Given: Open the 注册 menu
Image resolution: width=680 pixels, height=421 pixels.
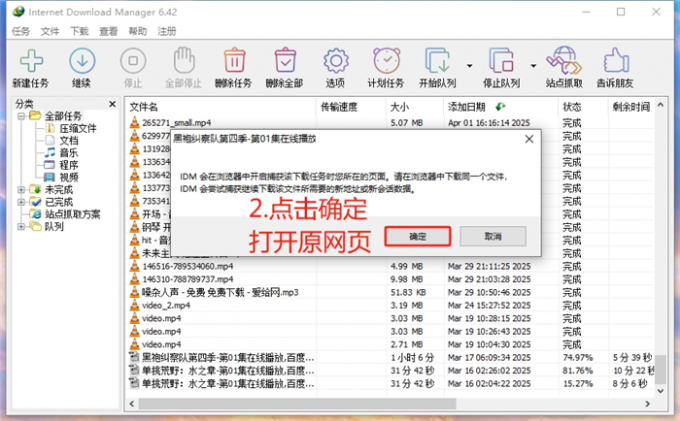Looking at the screenshot, I should tap(167, 31).
